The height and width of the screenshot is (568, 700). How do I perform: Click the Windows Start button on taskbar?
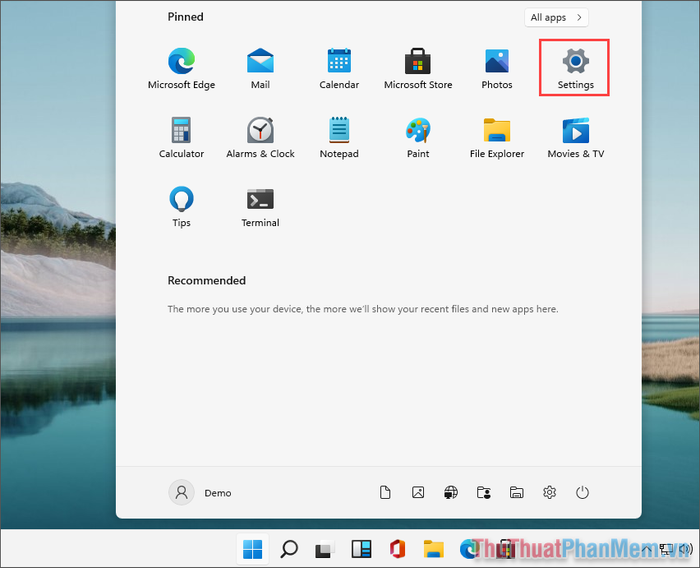(253, 549)
